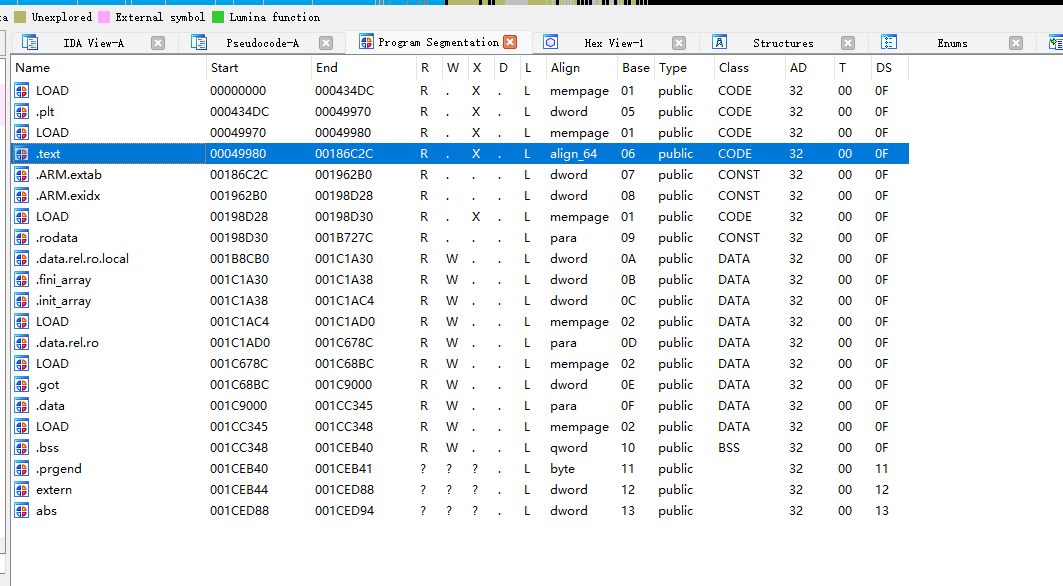1063x586 pixels.
Task: Click the pink External symbol legend swatch
Action: tap(104, 17)
